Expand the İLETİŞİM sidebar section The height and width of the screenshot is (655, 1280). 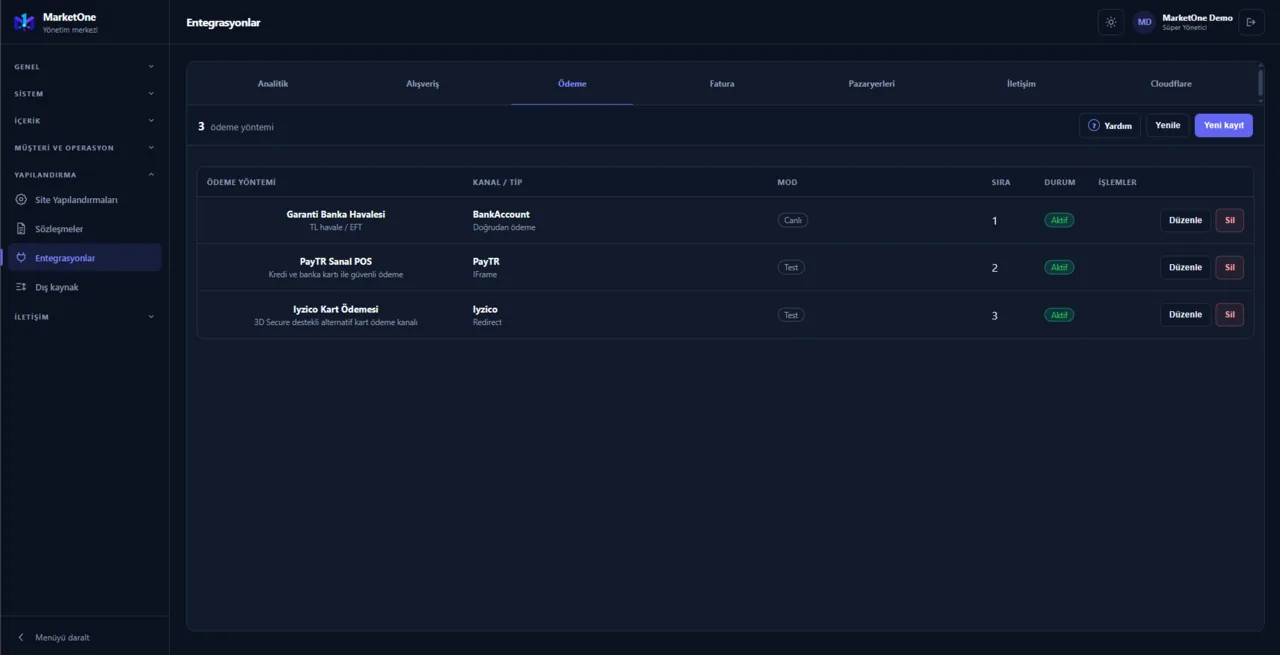pyautogui.click(x=84, y=317)
